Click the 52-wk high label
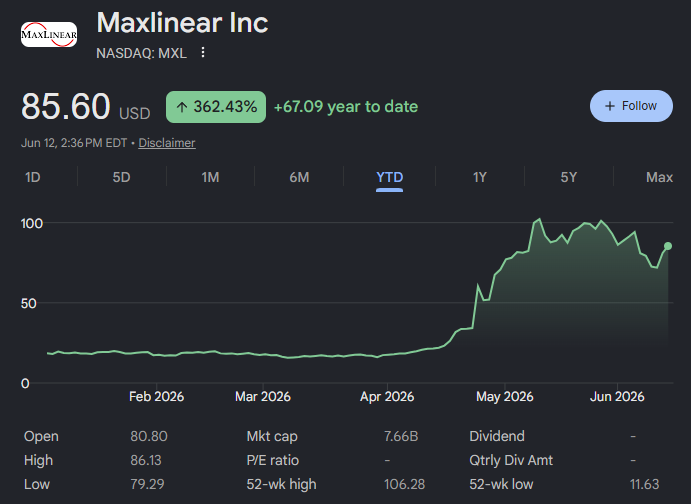691x504 pixels. coord(282,484)
